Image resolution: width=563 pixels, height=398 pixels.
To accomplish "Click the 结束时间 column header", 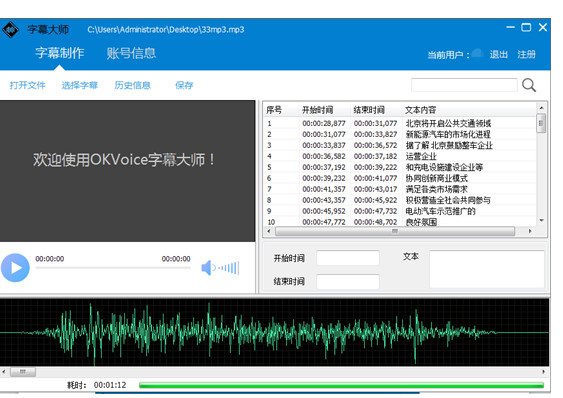I will point(376,110).
